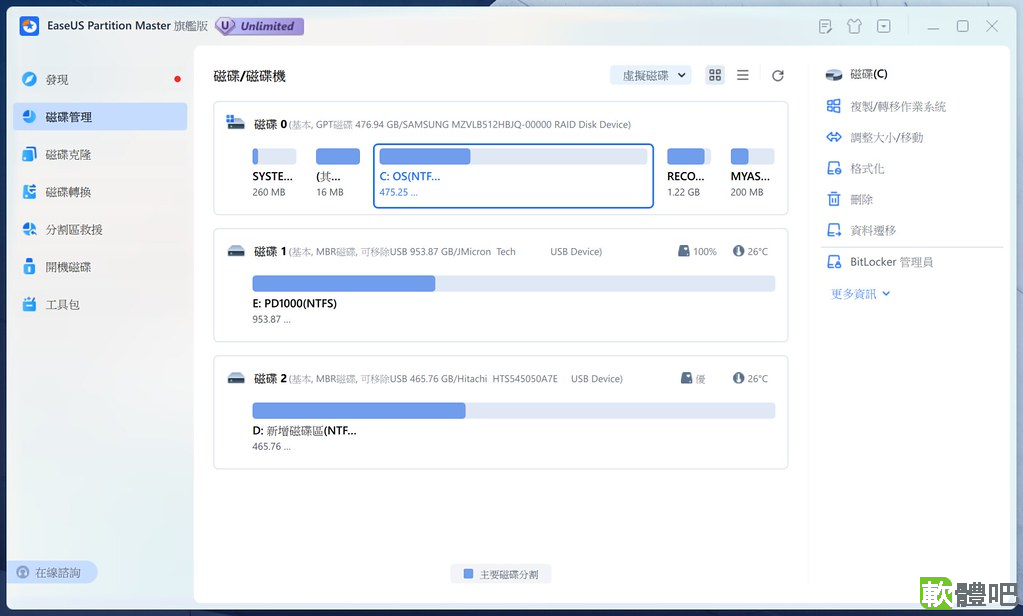Click the 調整大小/移動 arrows icon
The width and height of the screenshot is (1023, 616).
click(x=834, y=137)
